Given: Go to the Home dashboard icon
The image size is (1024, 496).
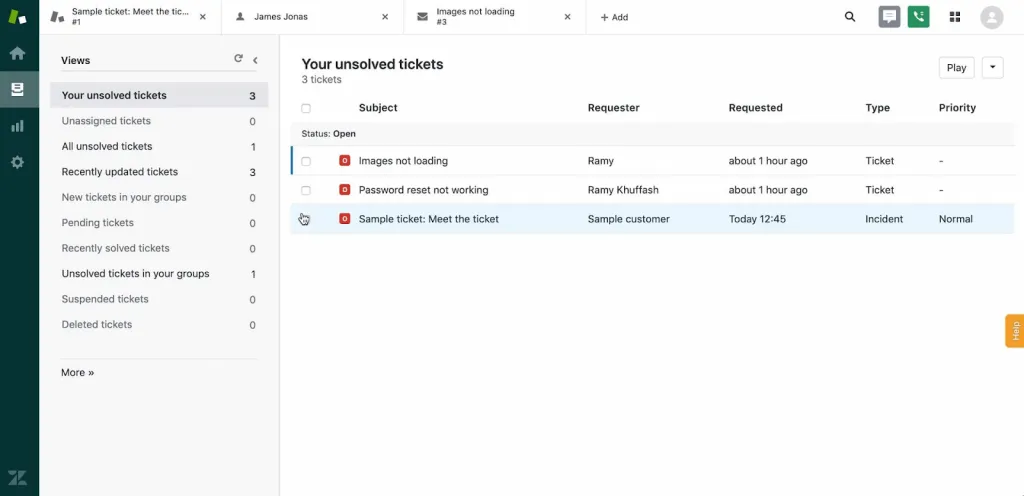Looking at the screenshot, I should pyautogui.click(x=18, y=54).
